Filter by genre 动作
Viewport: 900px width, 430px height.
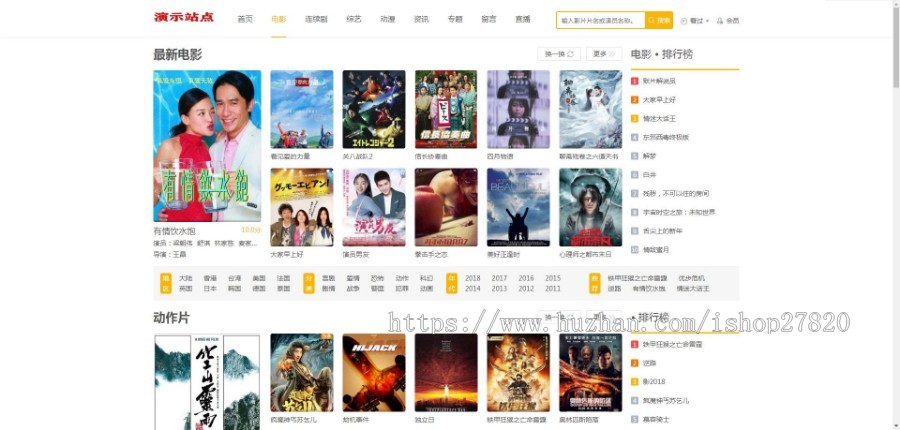[402, 278]
